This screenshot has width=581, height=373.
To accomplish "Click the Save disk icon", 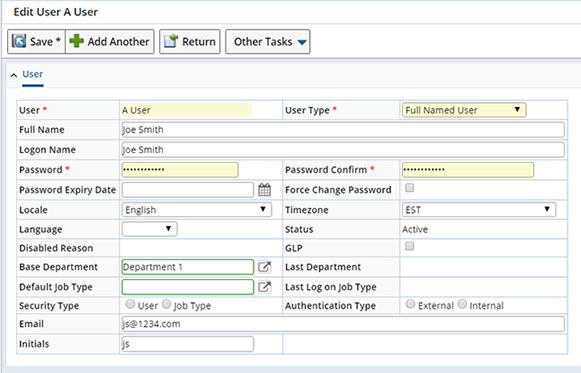I will pos(19,41).
